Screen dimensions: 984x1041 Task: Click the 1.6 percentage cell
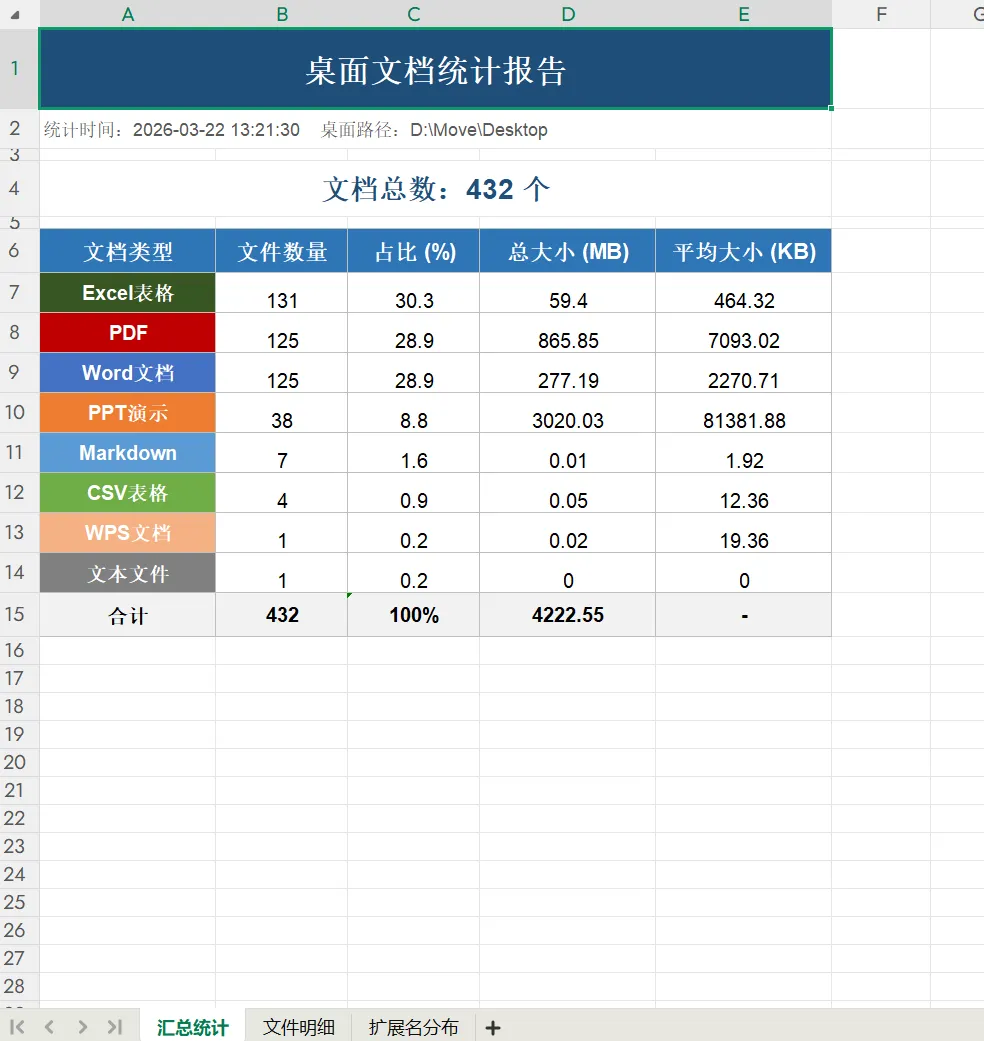(x=414, y=453)
